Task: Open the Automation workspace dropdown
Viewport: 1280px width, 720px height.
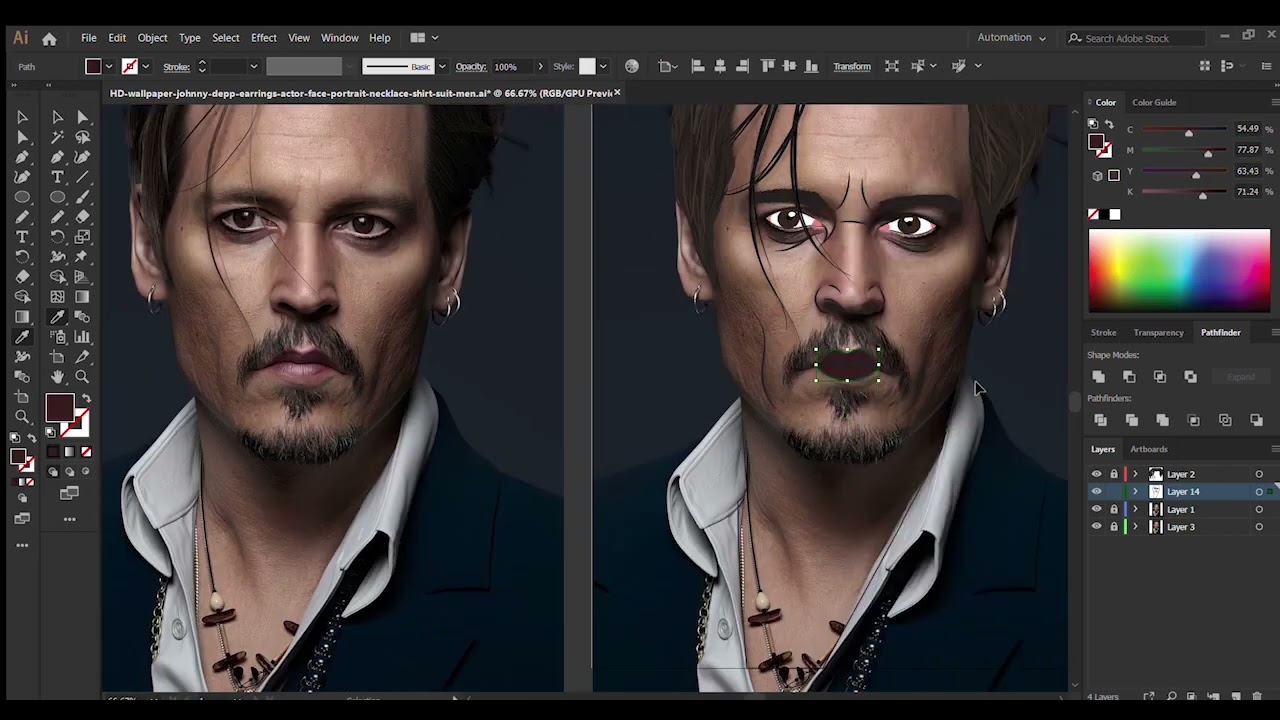Action: tap(1011, 38)
